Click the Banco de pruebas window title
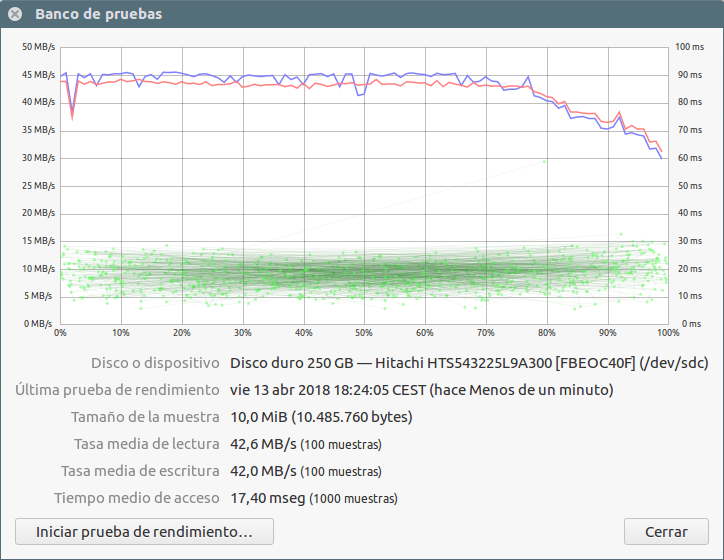The height and width of the screenshot is (560, 724). [x=98, y=14]
